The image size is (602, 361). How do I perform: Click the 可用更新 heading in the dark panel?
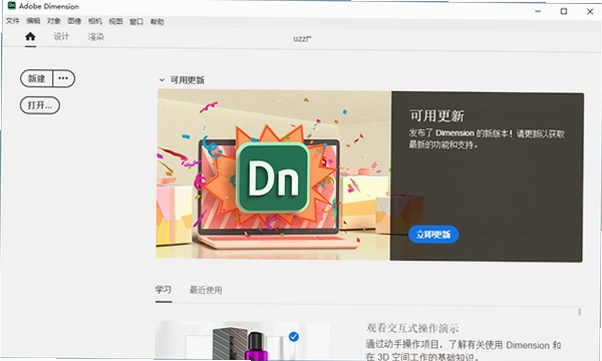[437, 116]
